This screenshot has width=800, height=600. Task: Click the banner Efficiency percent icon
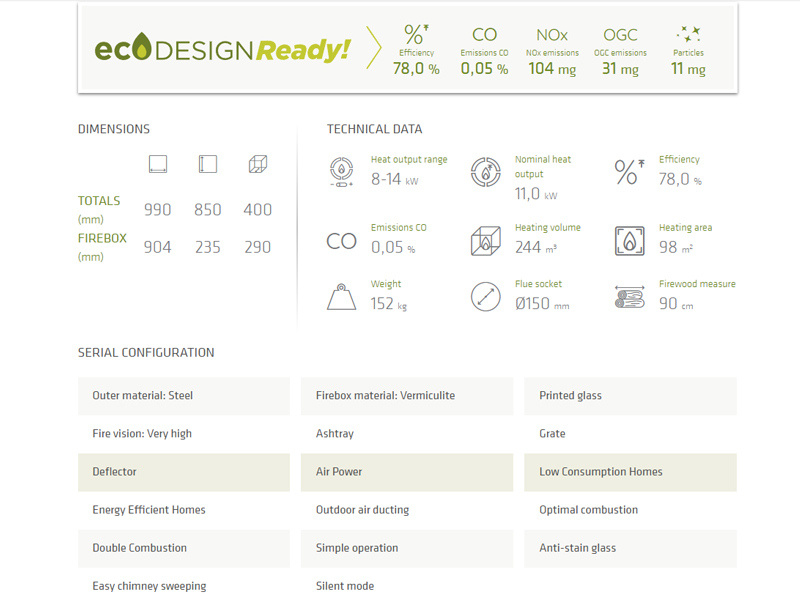(x=416, y=34)
